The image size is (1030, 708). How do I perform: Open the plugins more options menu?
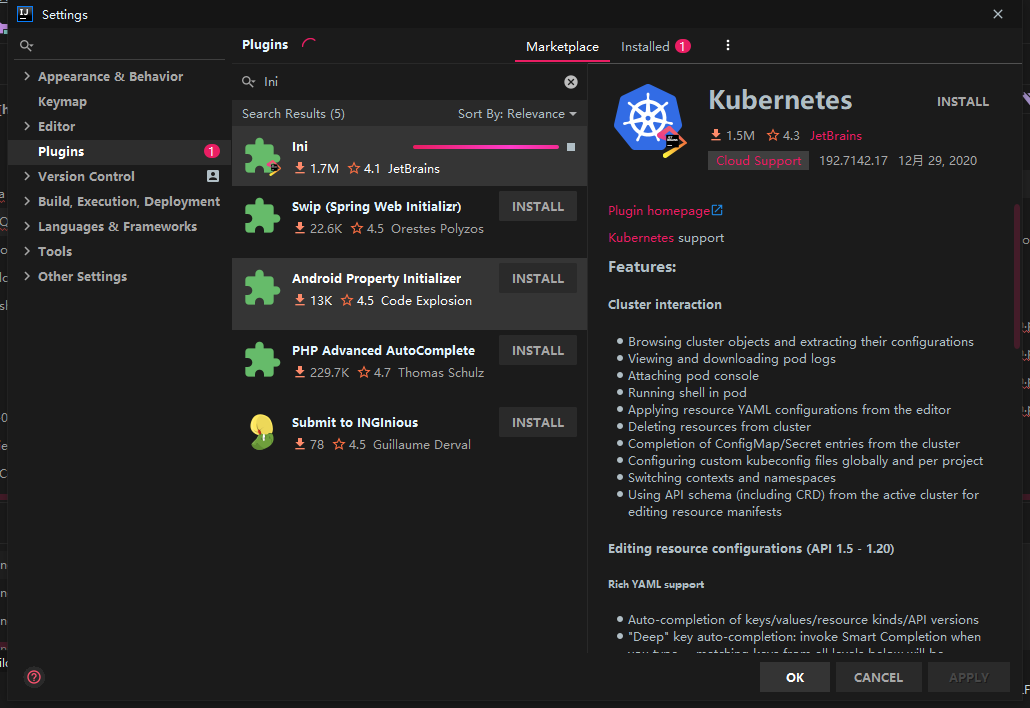(x=727, y=45)
